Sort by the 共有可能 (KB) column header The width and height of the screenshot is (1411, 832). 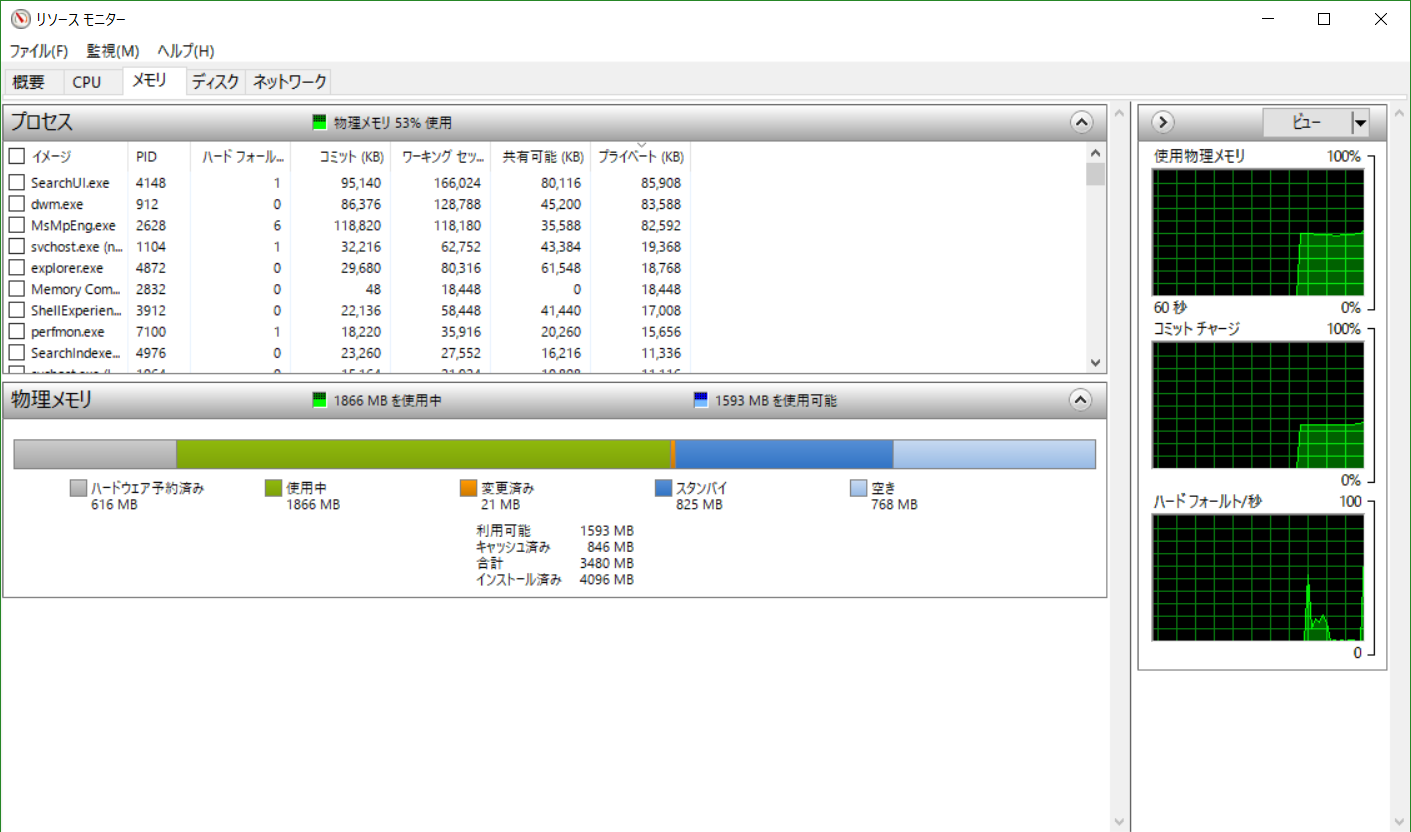541,157
